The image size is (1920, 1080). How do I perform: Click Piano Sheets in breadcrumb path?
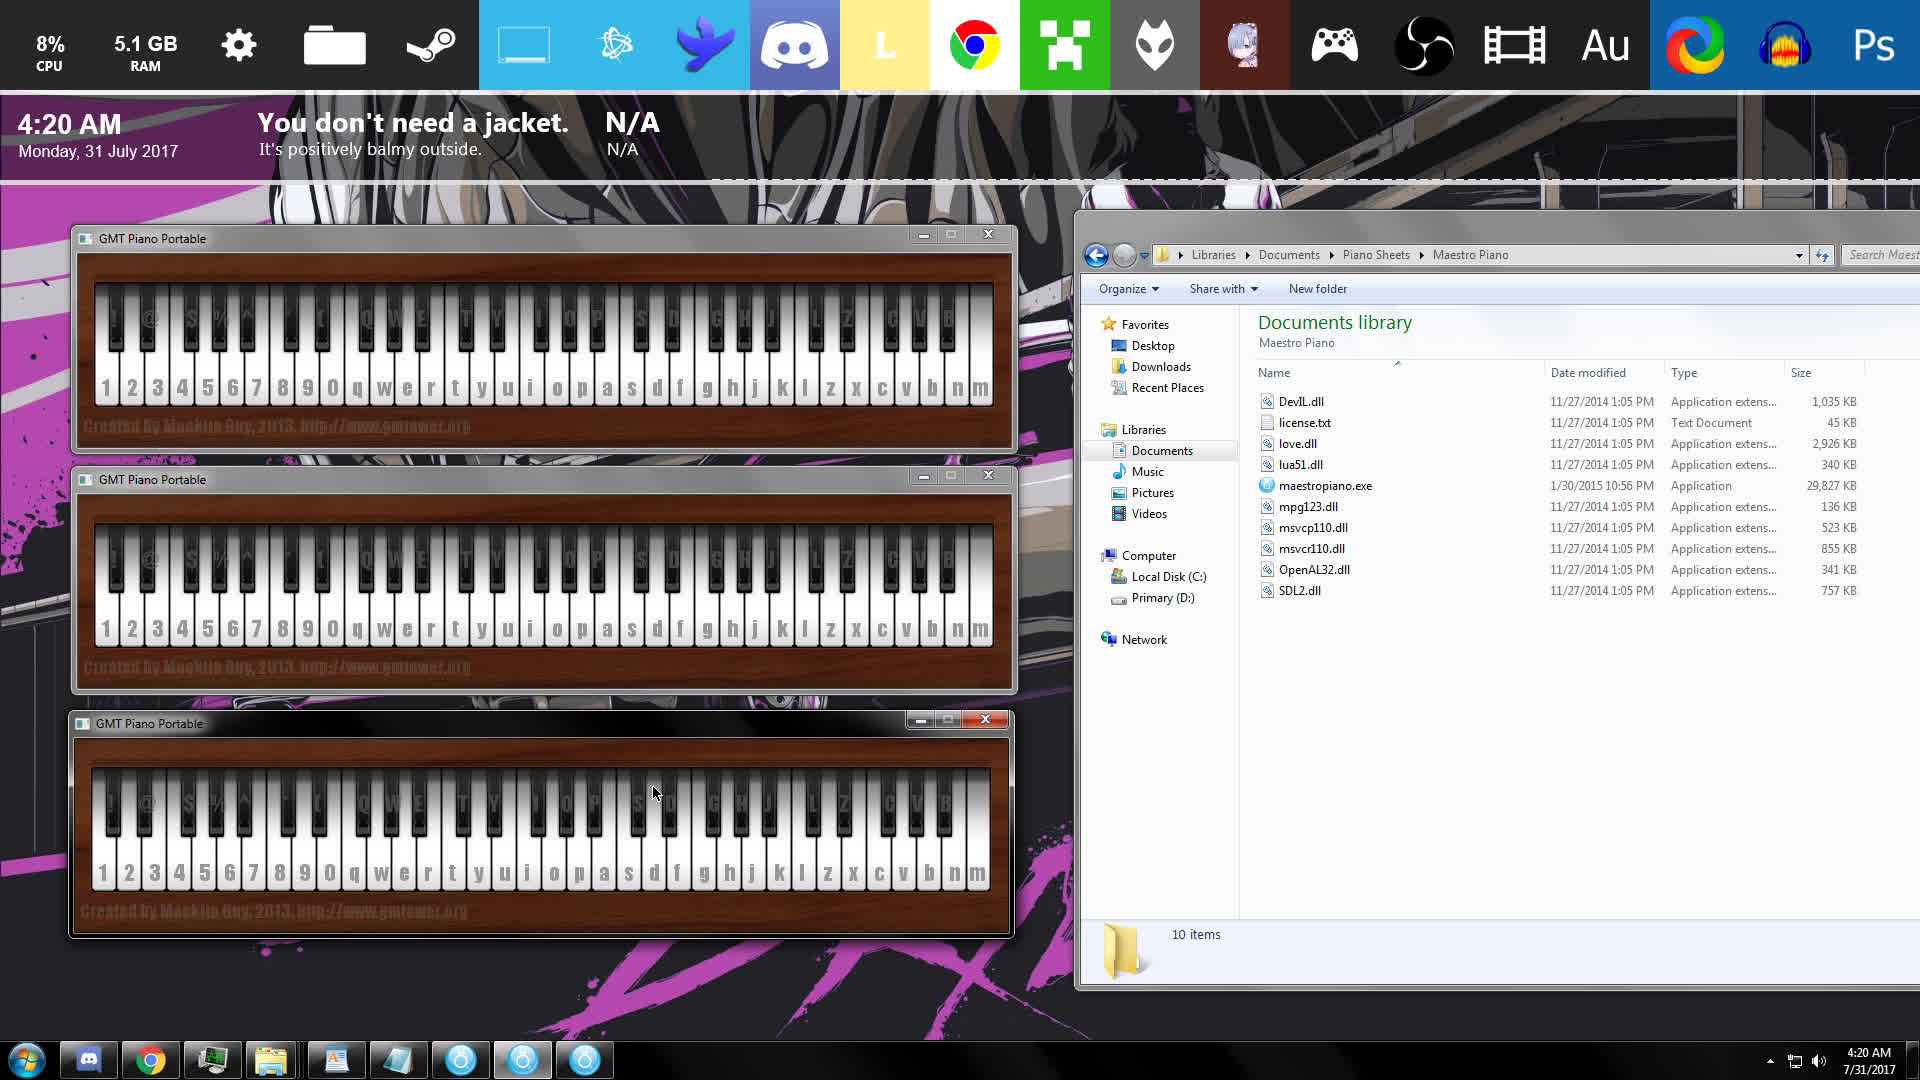[x=1375, y=255]
